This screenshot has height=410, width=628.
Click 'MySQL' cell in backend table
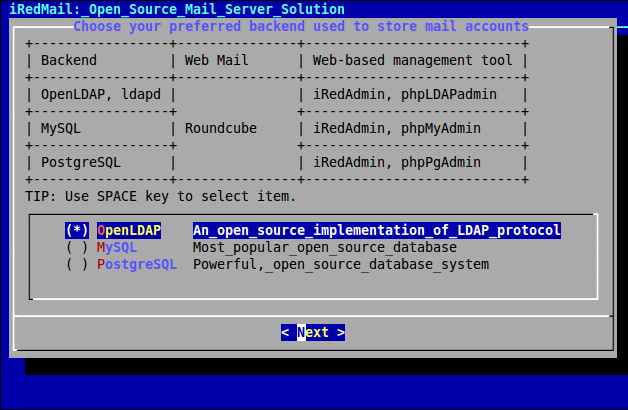(x=61, y=129)
